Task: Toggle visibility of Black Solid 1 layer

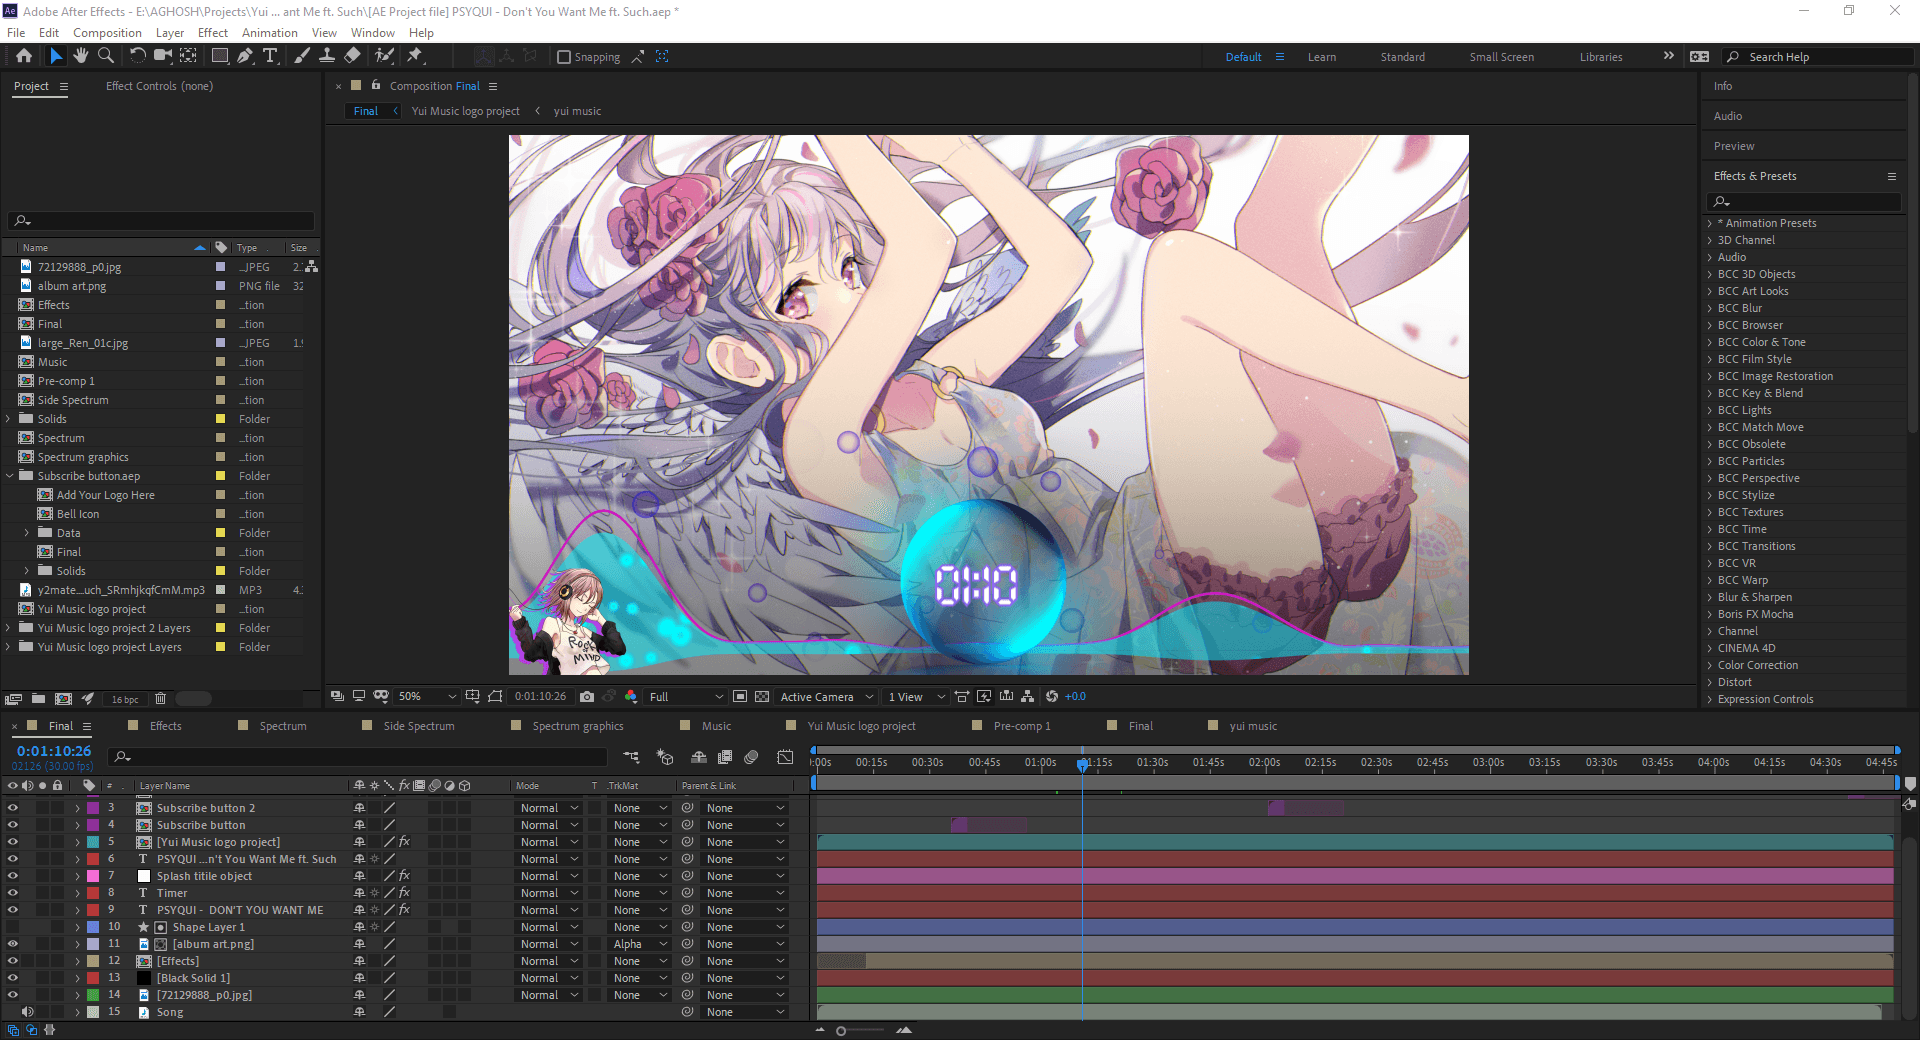Action: 13,978
